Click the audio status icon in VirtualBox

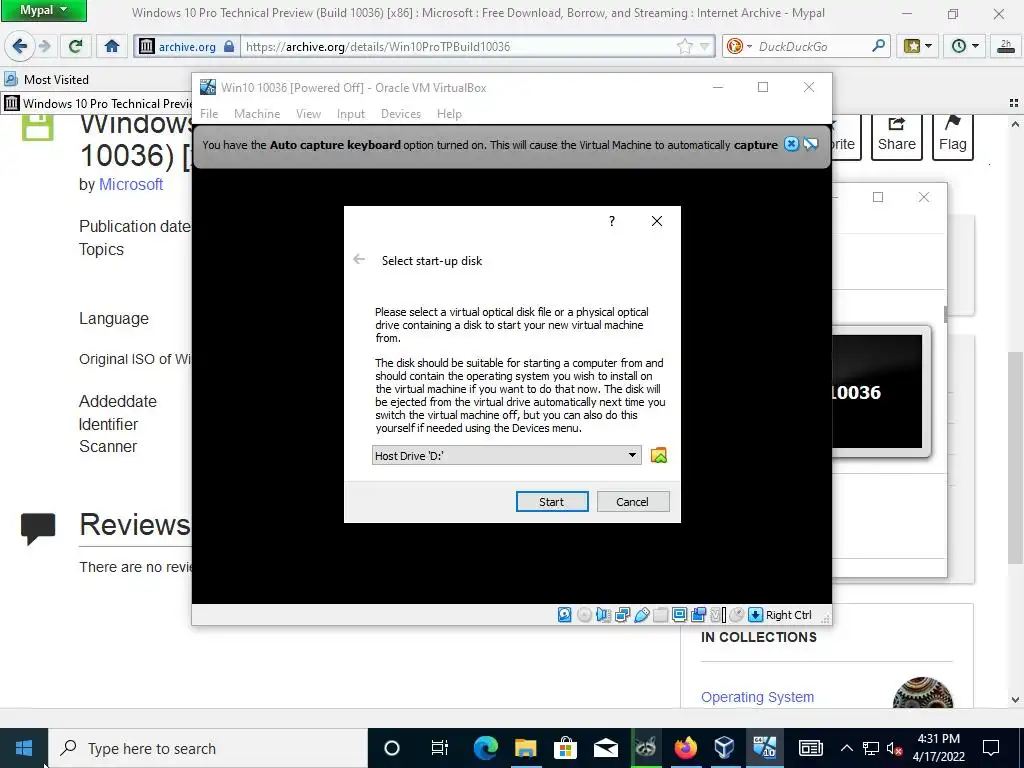tap(603, 615)
